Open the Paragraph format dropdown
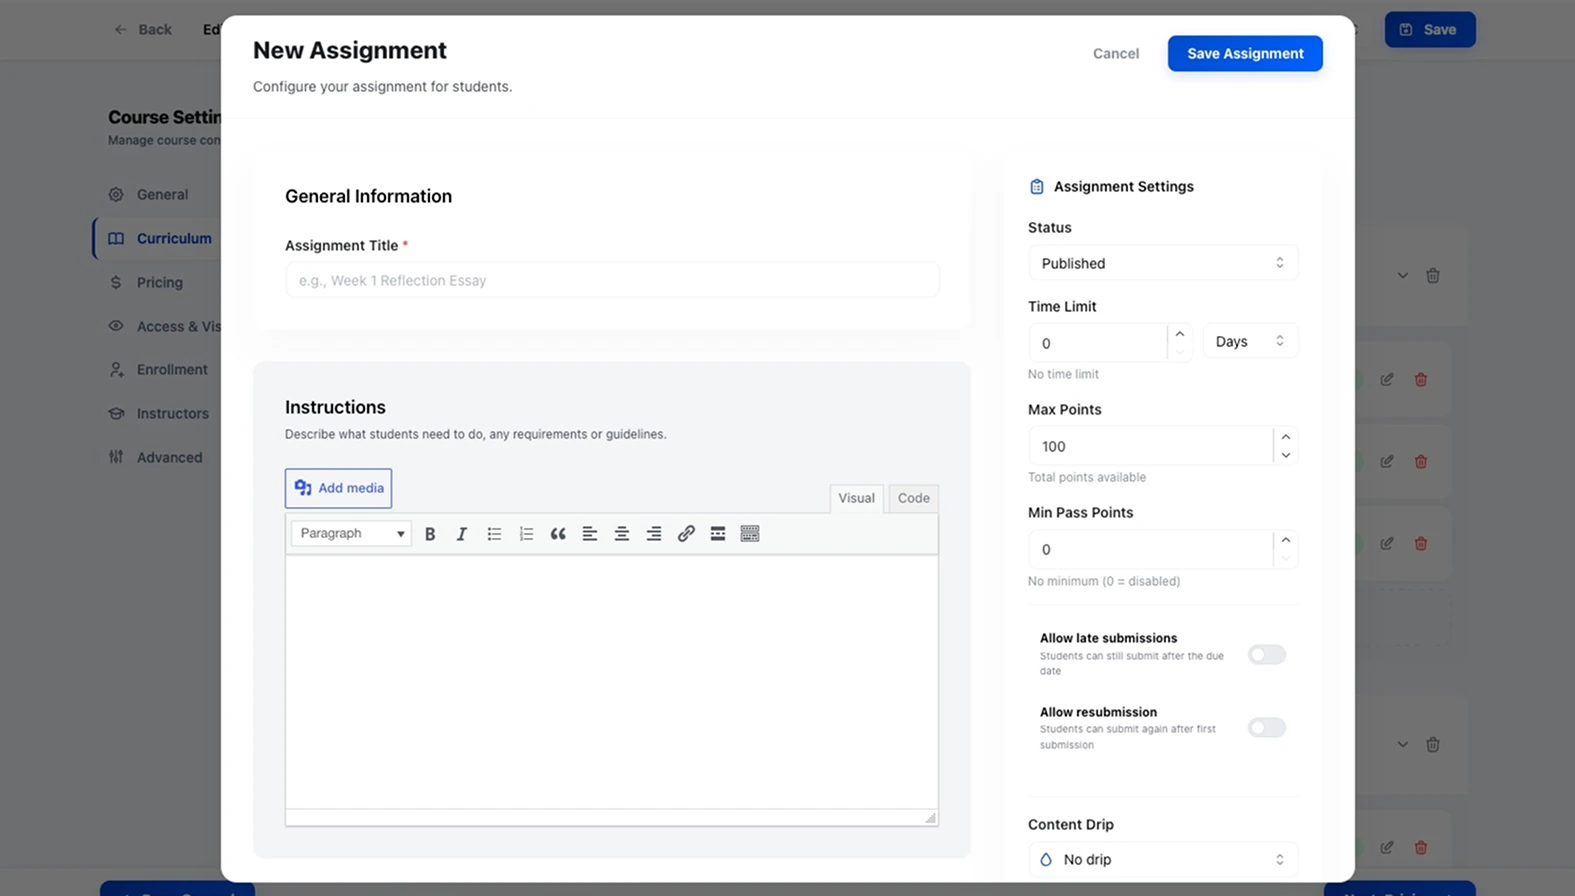The image size is (1575, 896). click(x=351, y=534)
